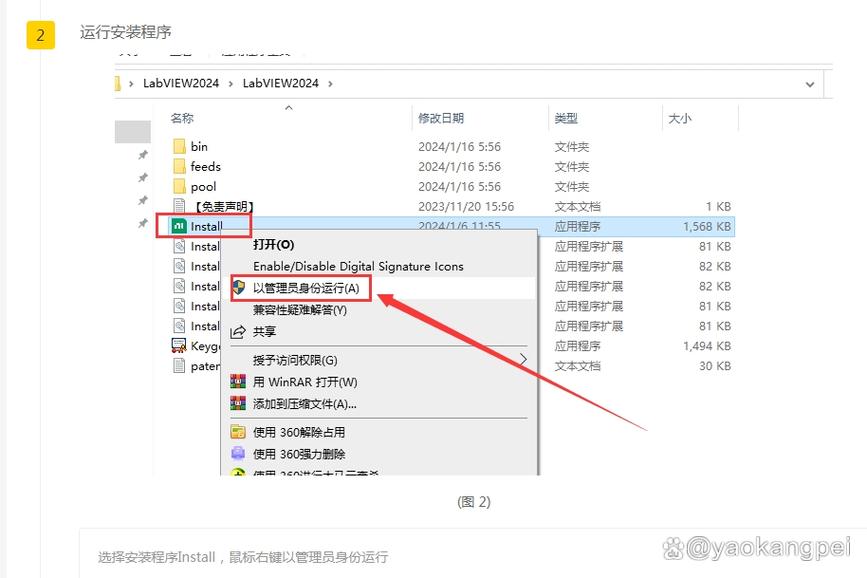Select 打开 from the context menu
This screenshot has height=578, width=867.
pyautogui.click(x=272, y=244)
